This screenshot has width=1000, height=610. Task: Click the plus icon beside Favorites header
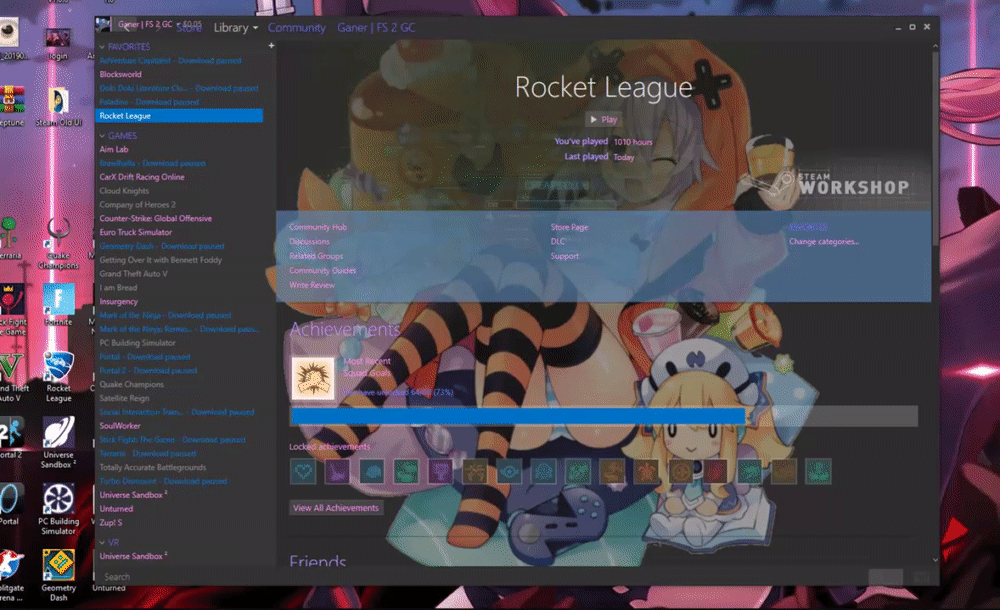(x=271, y=46)
